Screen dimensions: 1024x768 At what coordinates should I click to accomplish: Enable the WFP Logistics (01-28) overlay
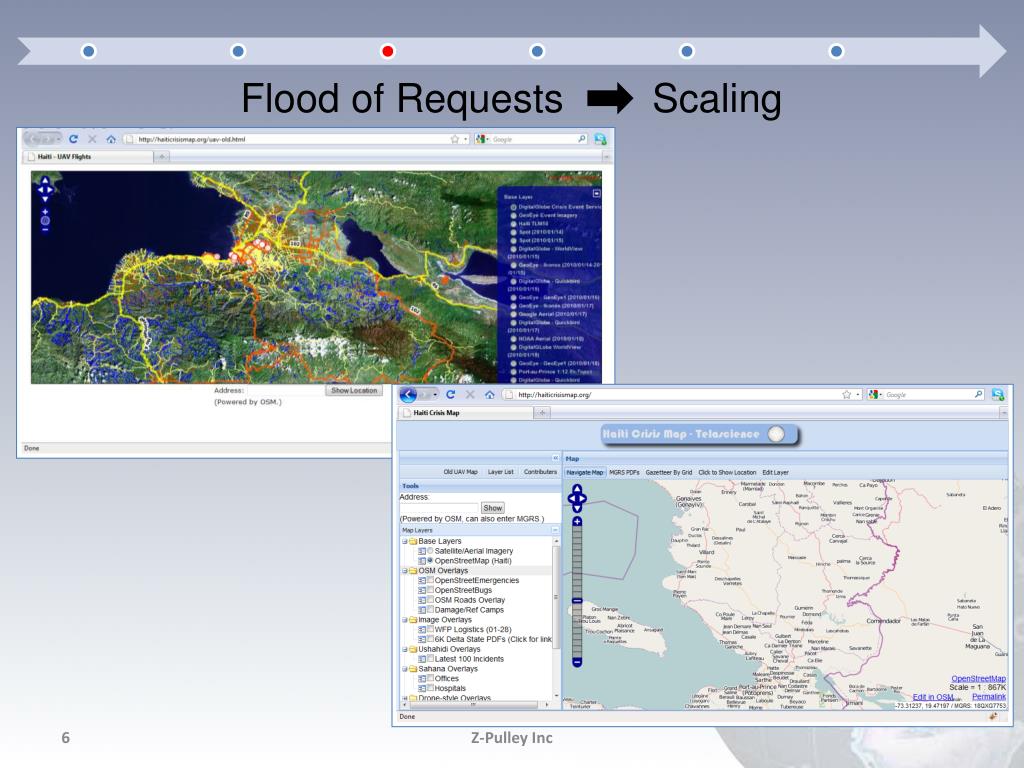pyautogui.click(x=430, y=629)
